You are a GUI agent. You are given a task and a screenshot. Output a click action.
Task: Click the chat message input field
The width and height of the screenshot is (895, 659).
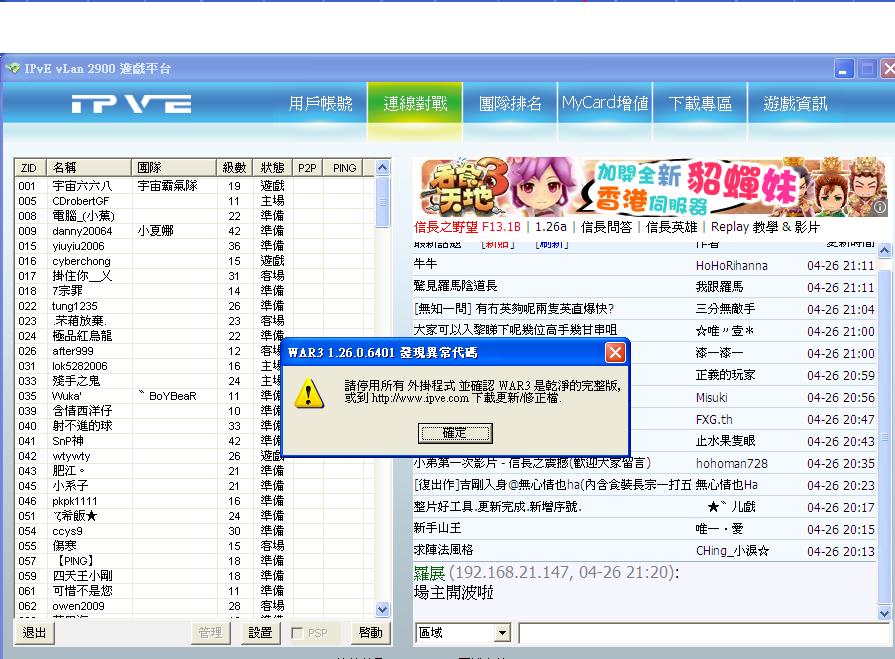(x=704, y=633)
